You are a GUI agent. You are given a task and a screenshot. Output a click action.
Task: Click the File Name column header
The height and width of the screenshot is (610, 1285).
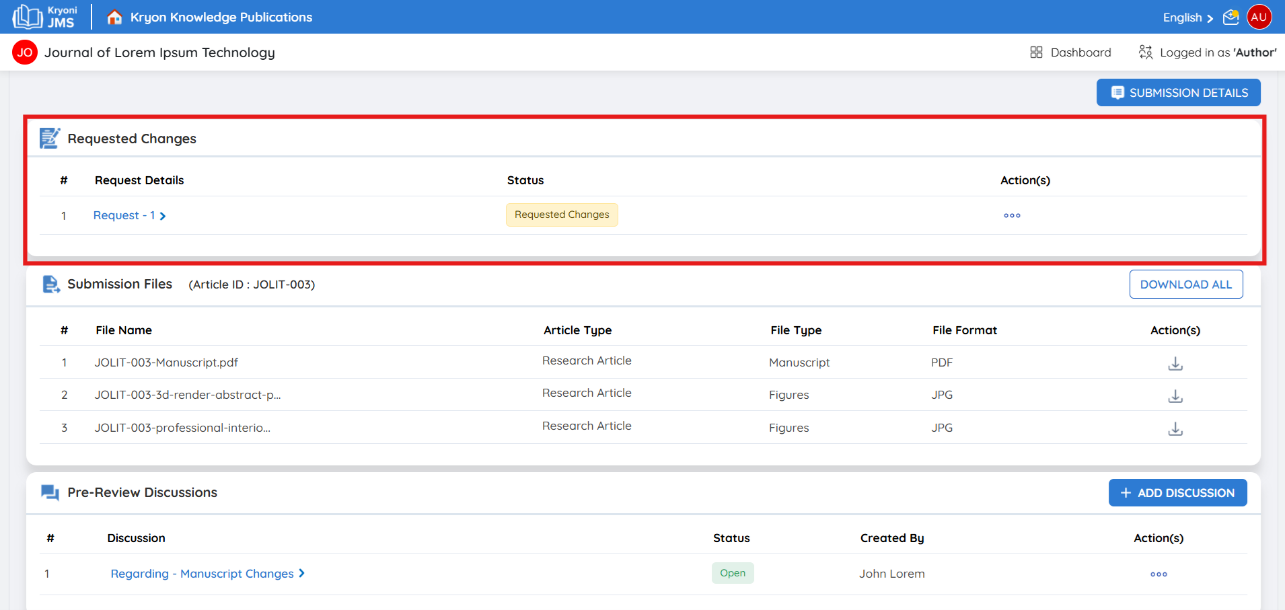[124, 330]
